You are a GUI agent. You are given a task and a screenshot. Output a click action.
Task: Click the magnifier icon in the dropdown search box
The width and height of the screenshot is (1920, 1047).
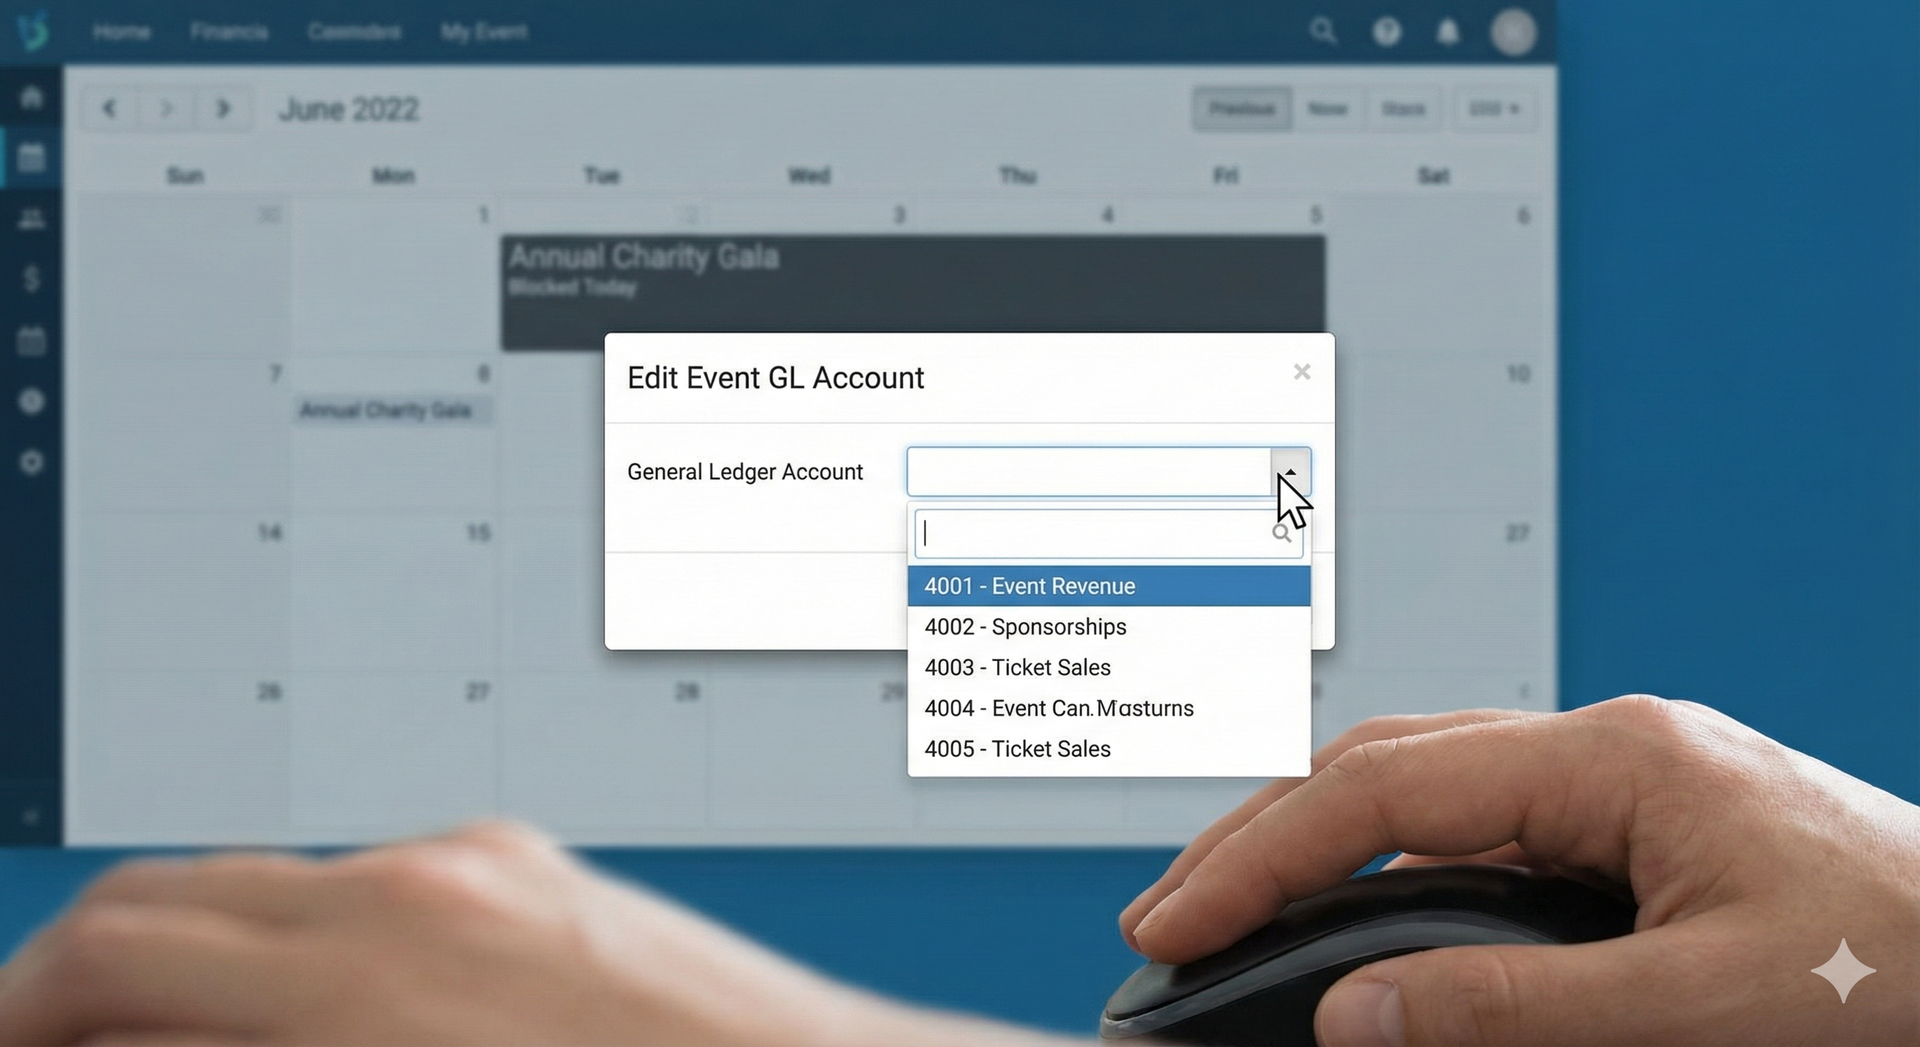1281,533
